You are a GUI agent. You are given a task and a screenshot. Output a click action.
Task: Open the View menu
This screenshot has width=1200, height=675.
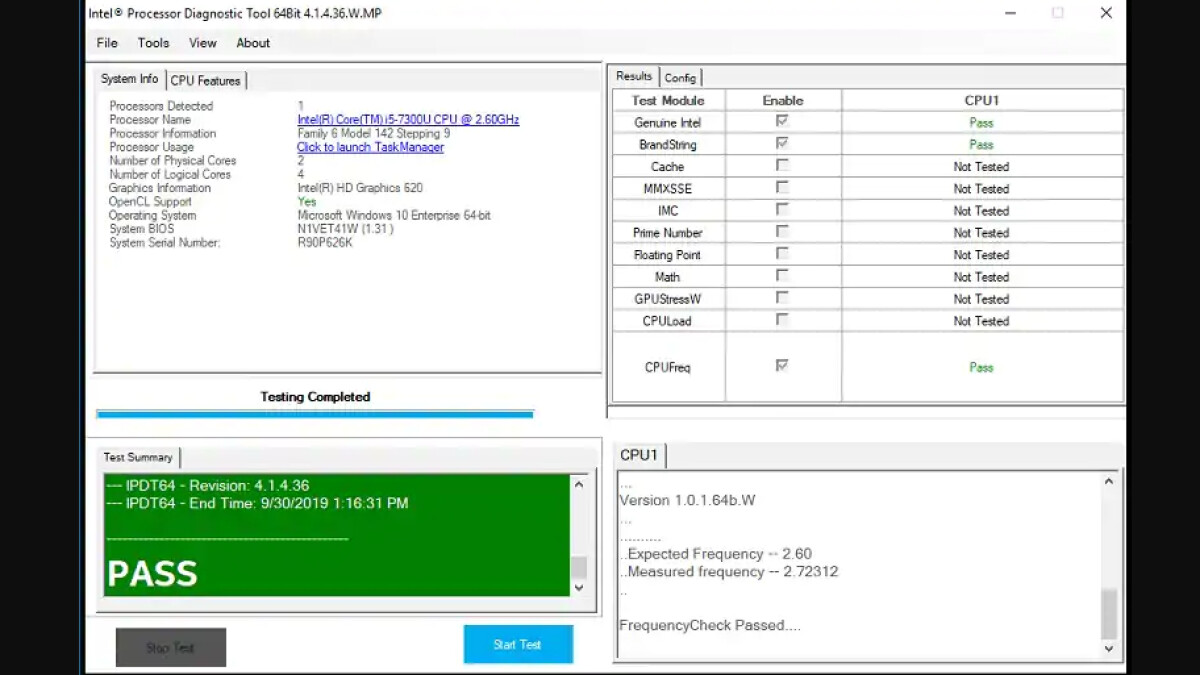coord(203,43)
